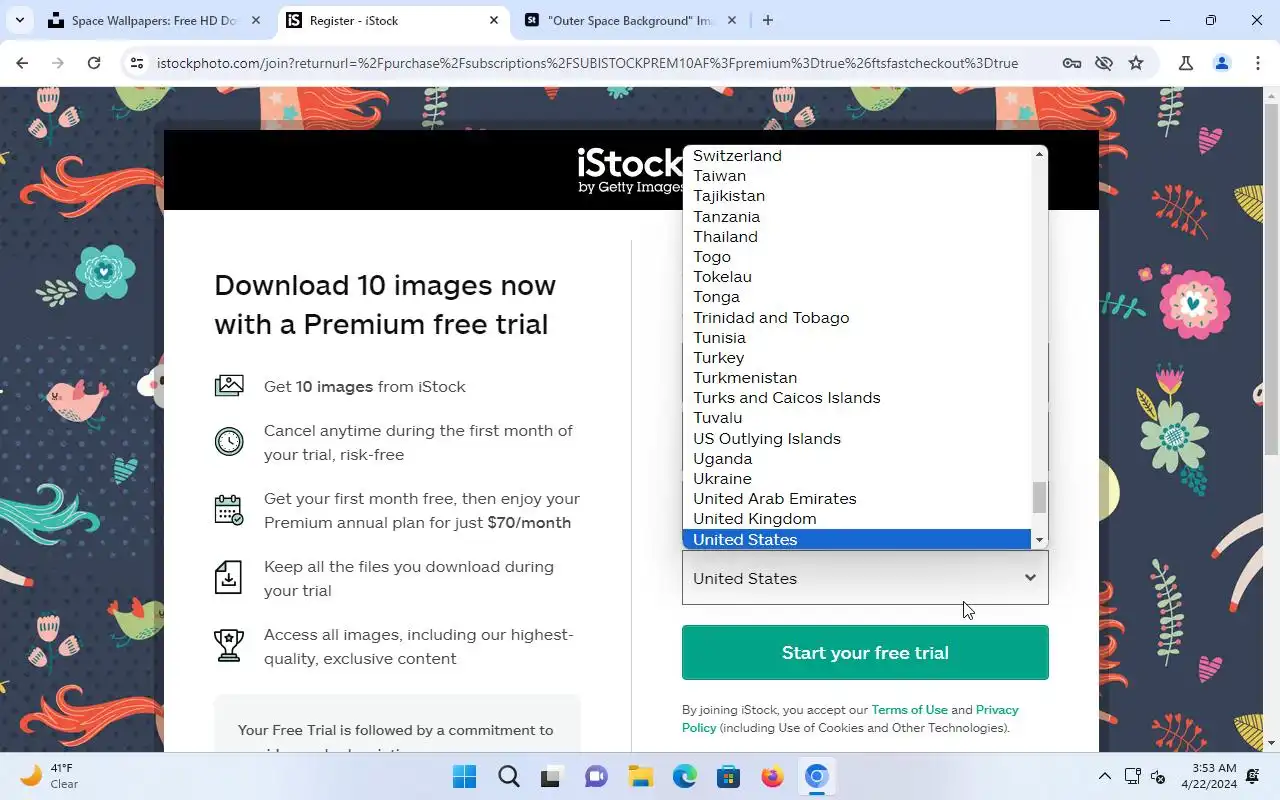Select Togo from the country list
The height and width of the screenshot is (800, 1280).
pos(857,257)
